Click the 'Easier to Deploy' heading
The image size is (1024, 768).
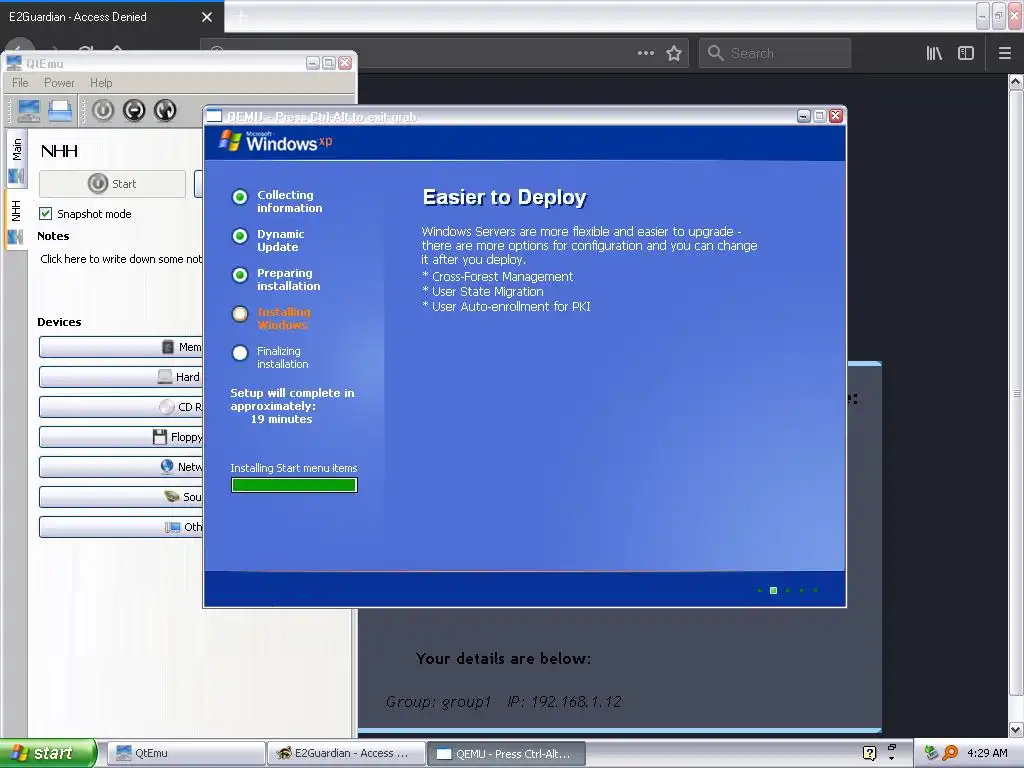(504, 197)
